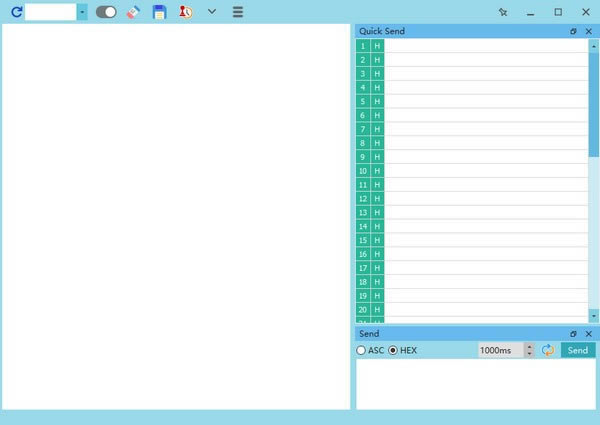Toggle the port connection switch

[x=105, y=12]
